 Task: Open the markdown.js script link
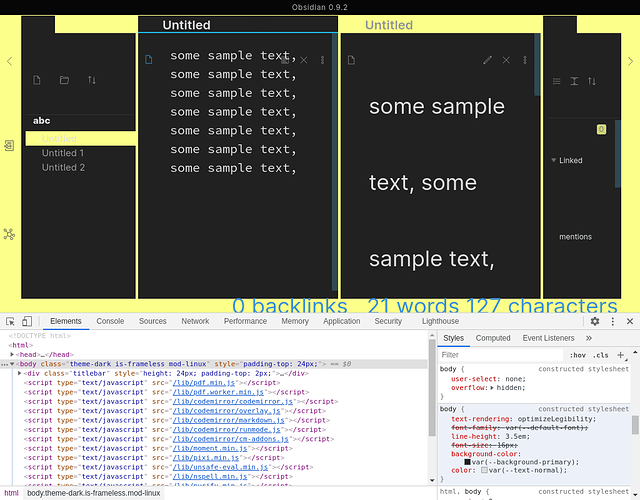pos(229,420)
